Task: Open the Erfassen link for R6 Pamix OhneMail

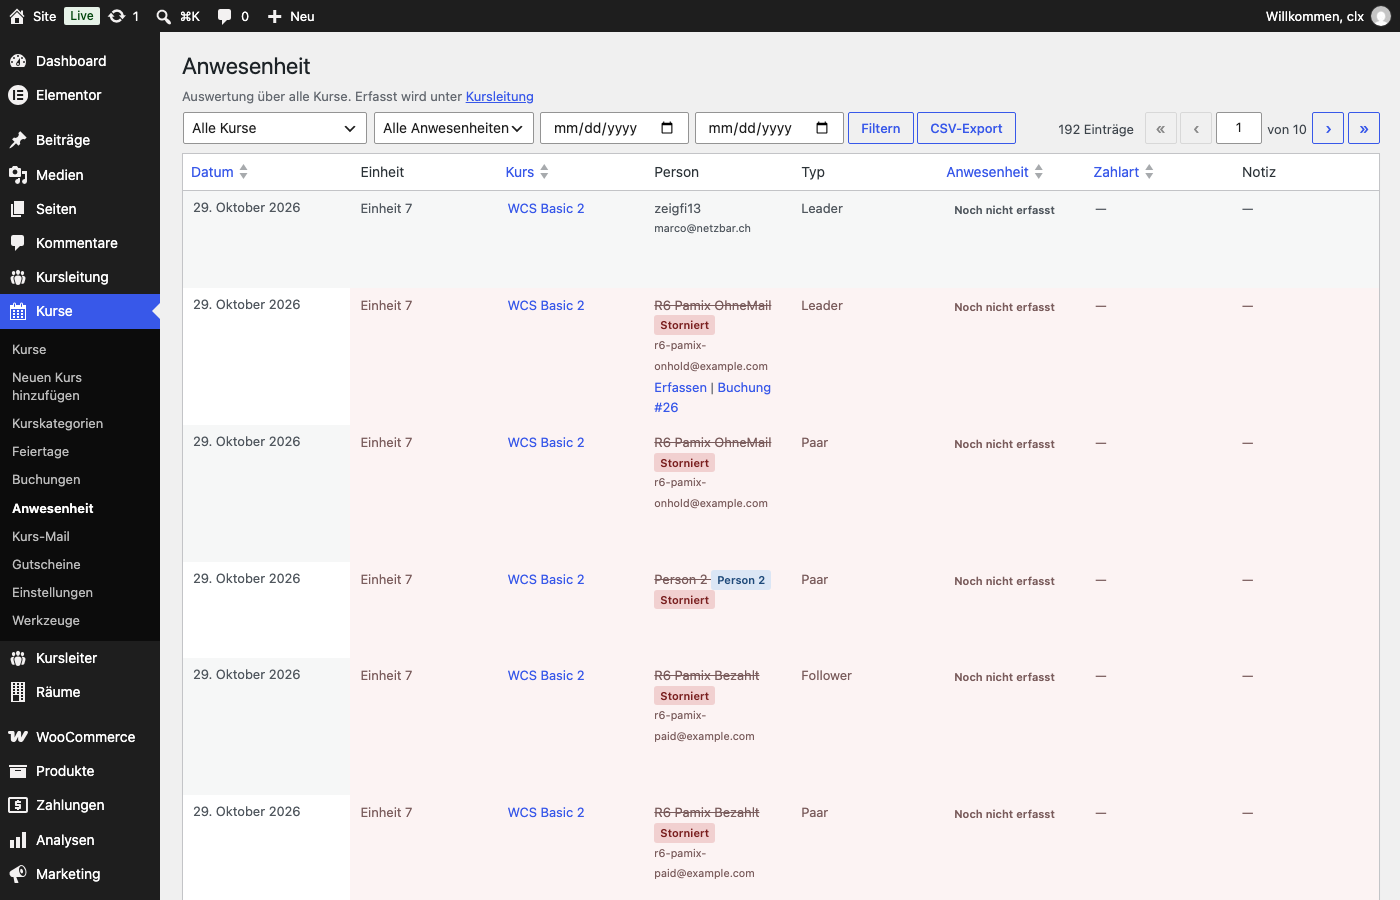Action: point(680,388)
